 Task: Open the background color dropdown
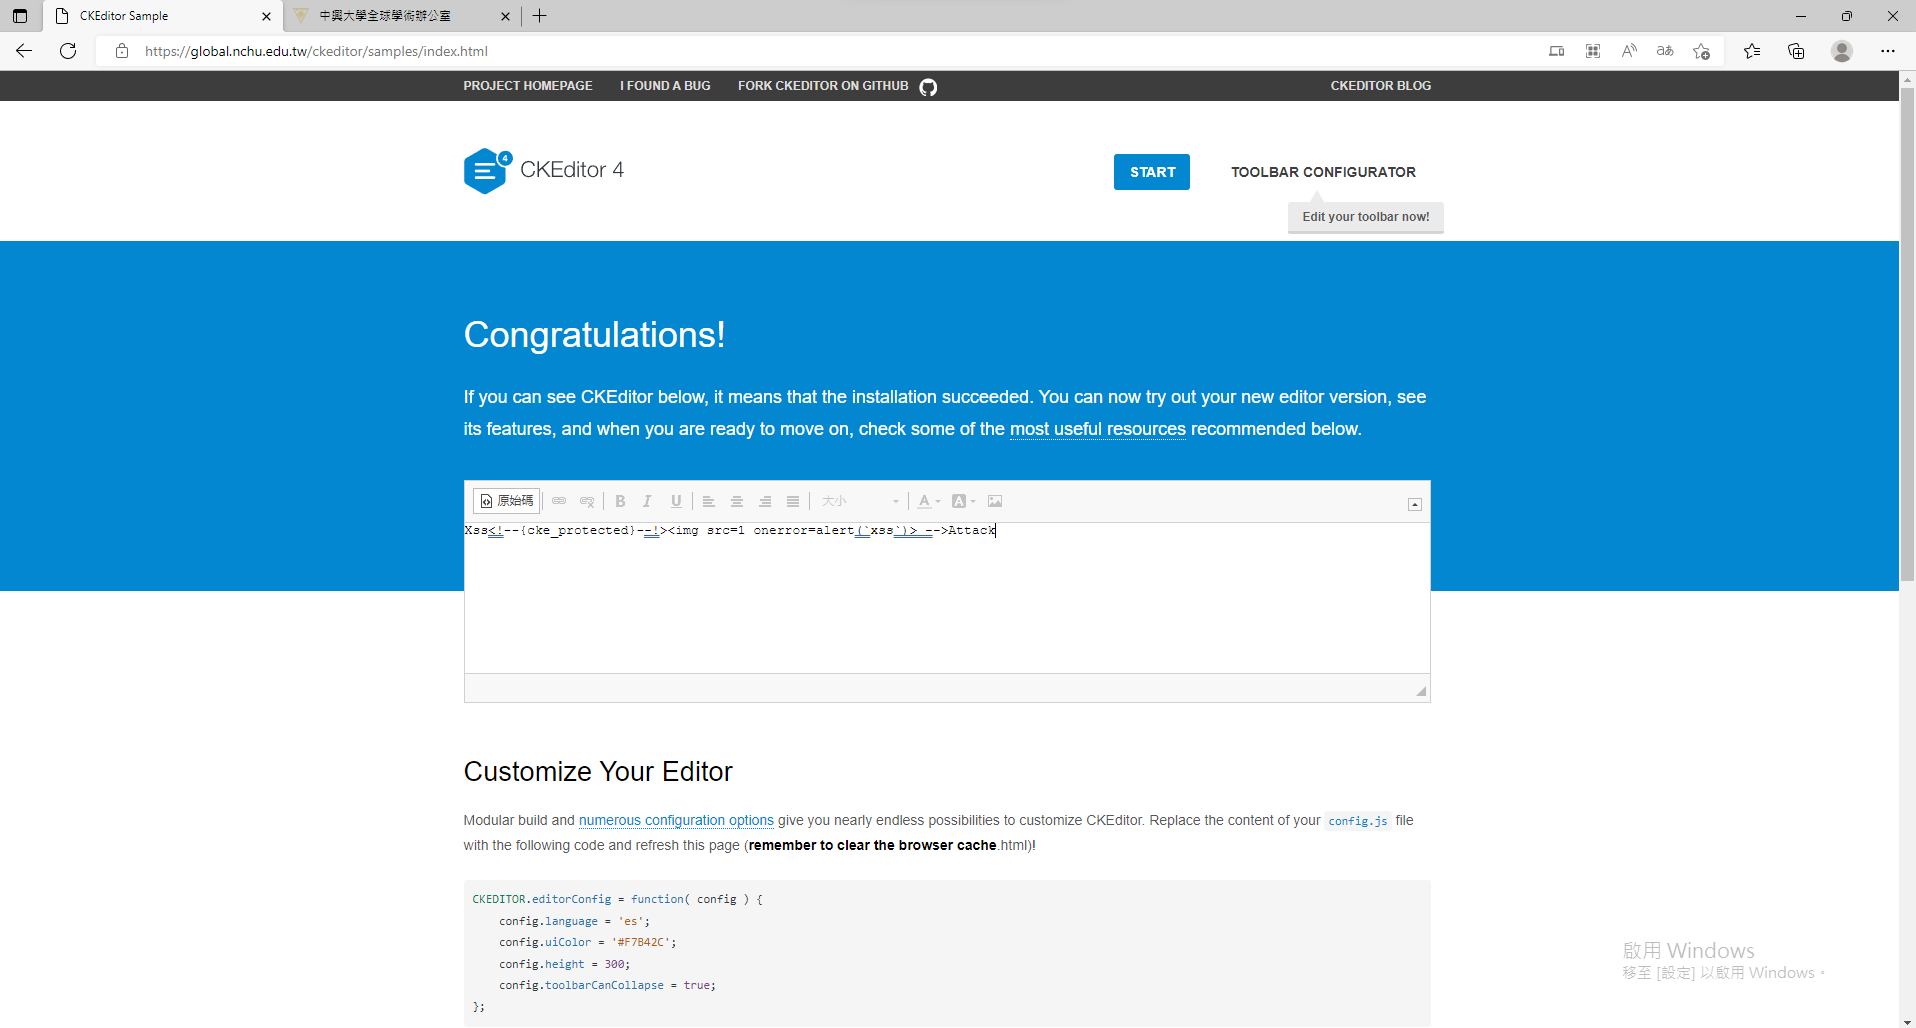964,501
